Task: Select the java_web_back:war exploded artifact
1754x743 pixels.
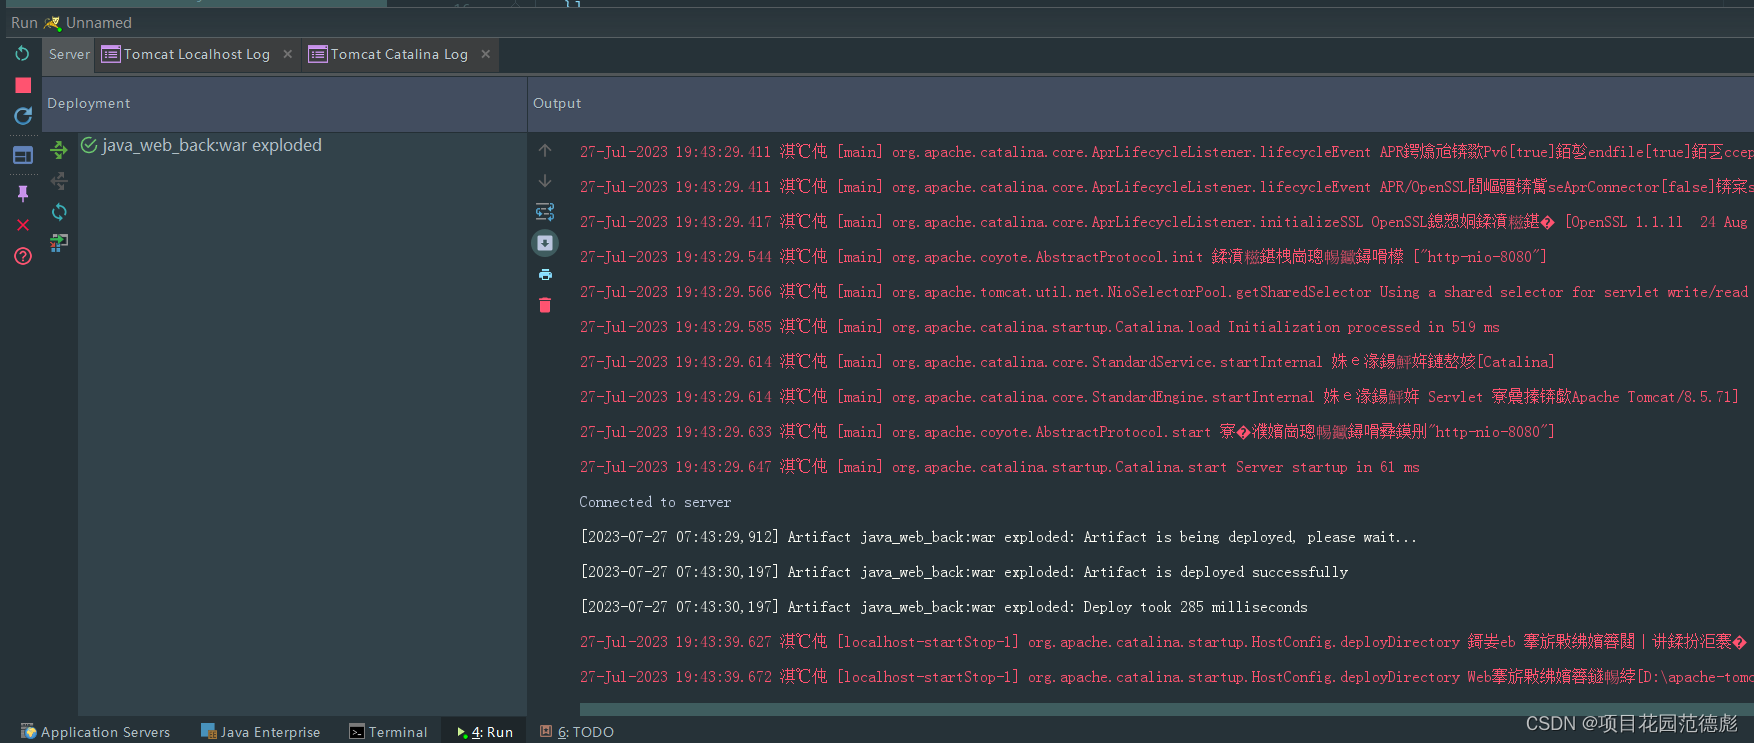Action: pos(212,145)
